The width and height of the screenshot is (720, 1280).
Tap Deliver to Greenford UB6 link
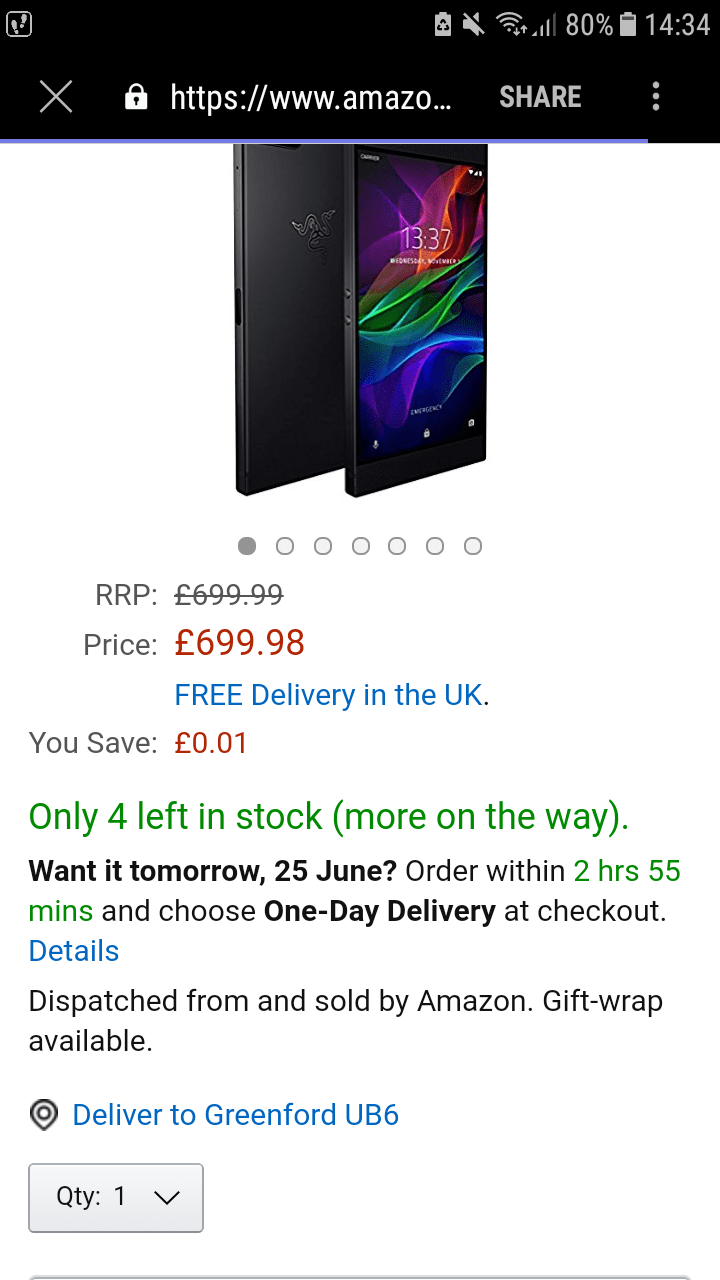click(x=236, y=1115)
